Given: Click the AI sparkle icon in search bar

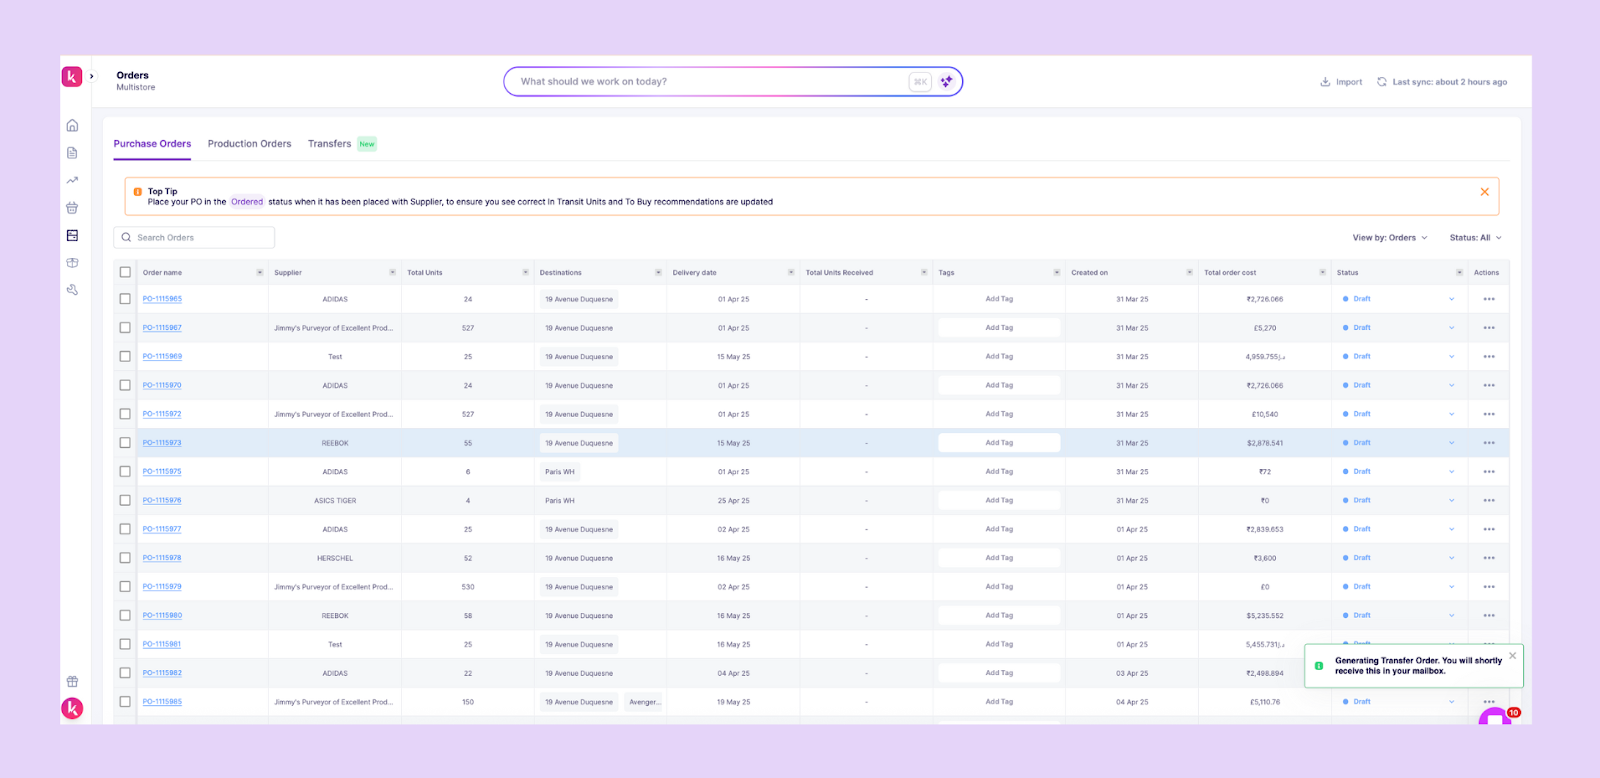Looking at the screenshot, I should coord(946,82).
